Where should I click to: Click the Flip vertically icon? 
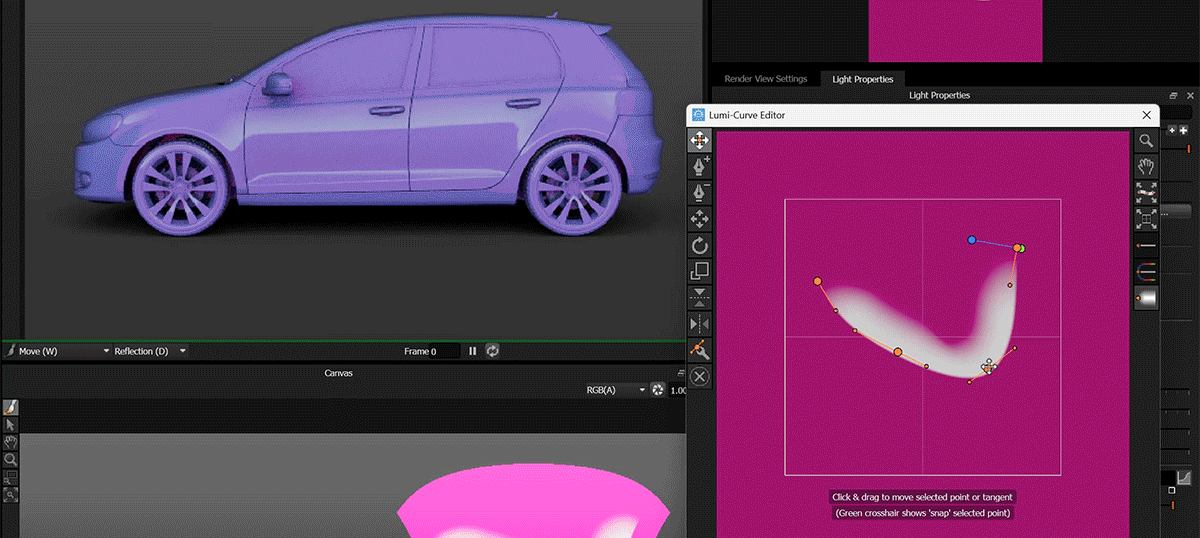[x=700, y=297]
